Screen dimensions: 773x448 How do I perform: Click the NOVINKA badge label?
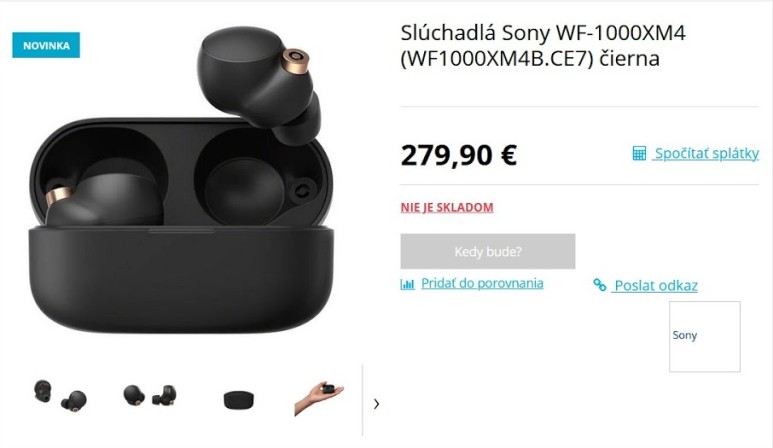46,45
